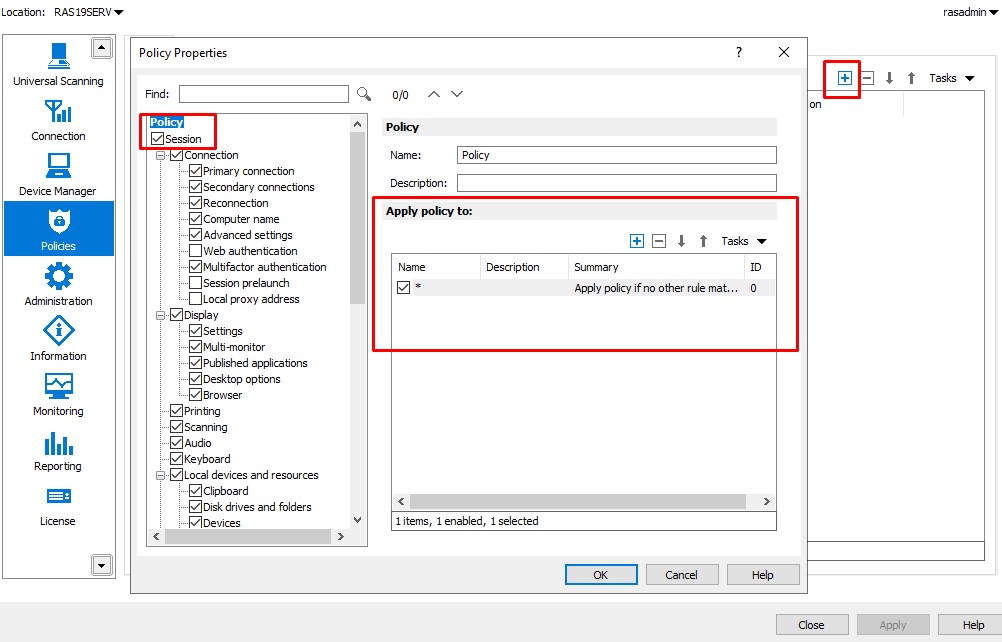
Task: Open Device Manager in sidebar
Action: point(58,173)
